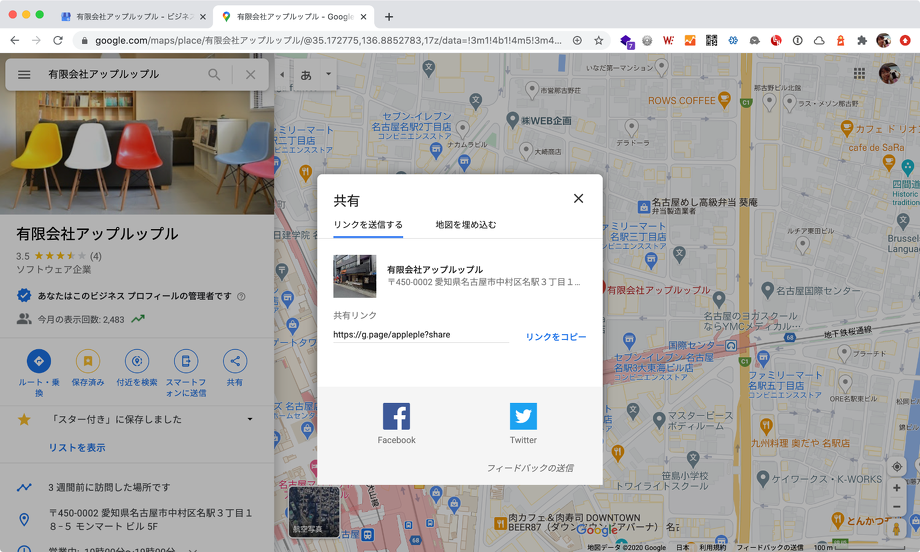Switch to 地図を埋め込む tab
This screenshot has height=552, width=920.
[466, 225]
